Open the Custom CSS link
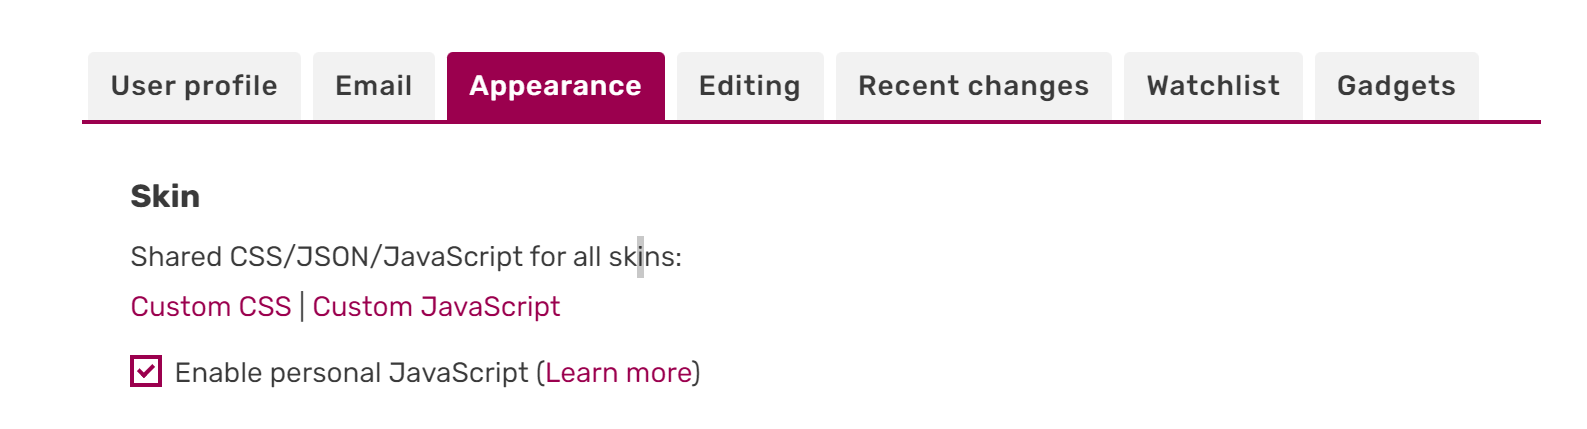This screenshot has height=429, width=1587. coord(211,307)
